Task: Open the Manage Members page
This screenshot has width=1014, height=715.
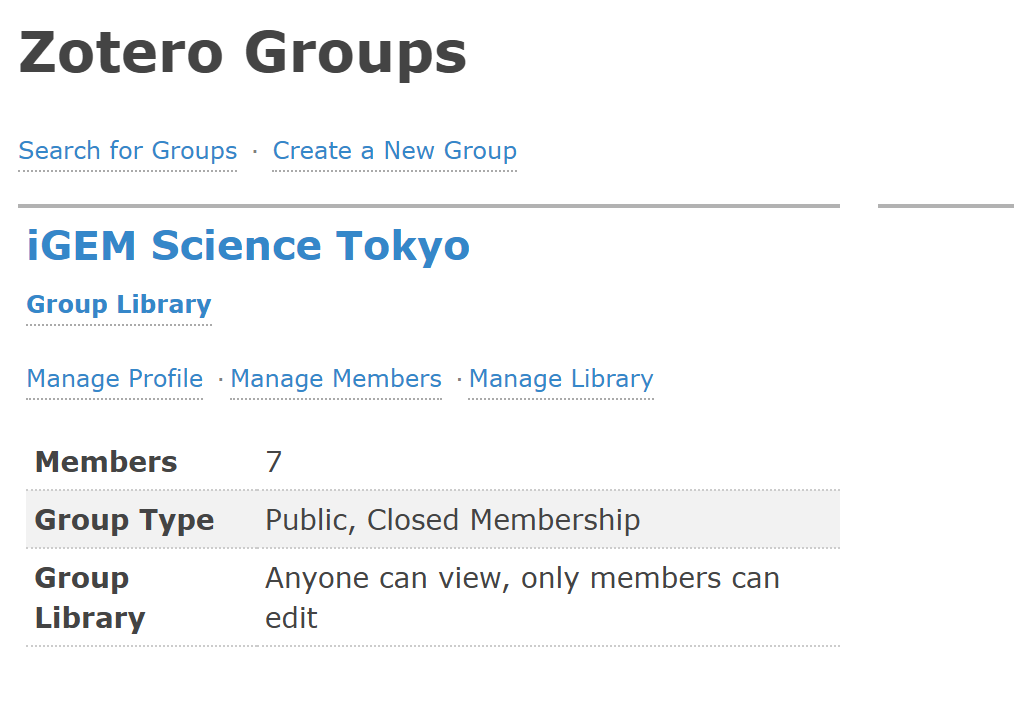Action: pos(336,380)
